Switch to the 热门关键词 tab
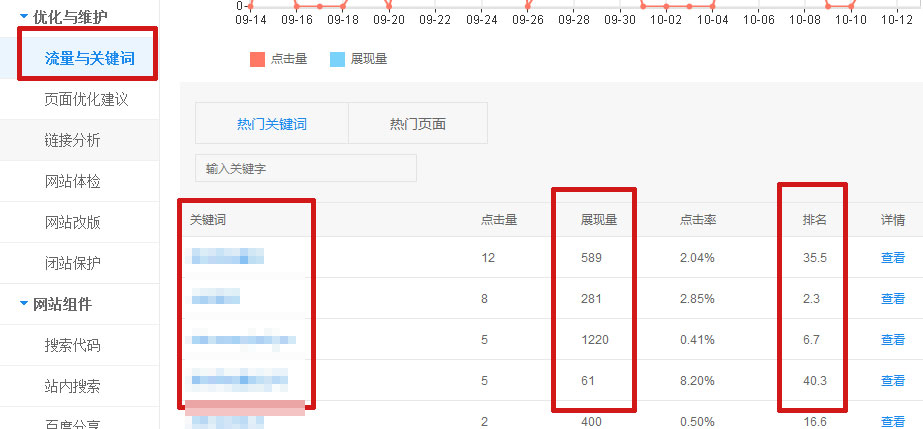Screen dimensions: 923x429 [272, 124]
